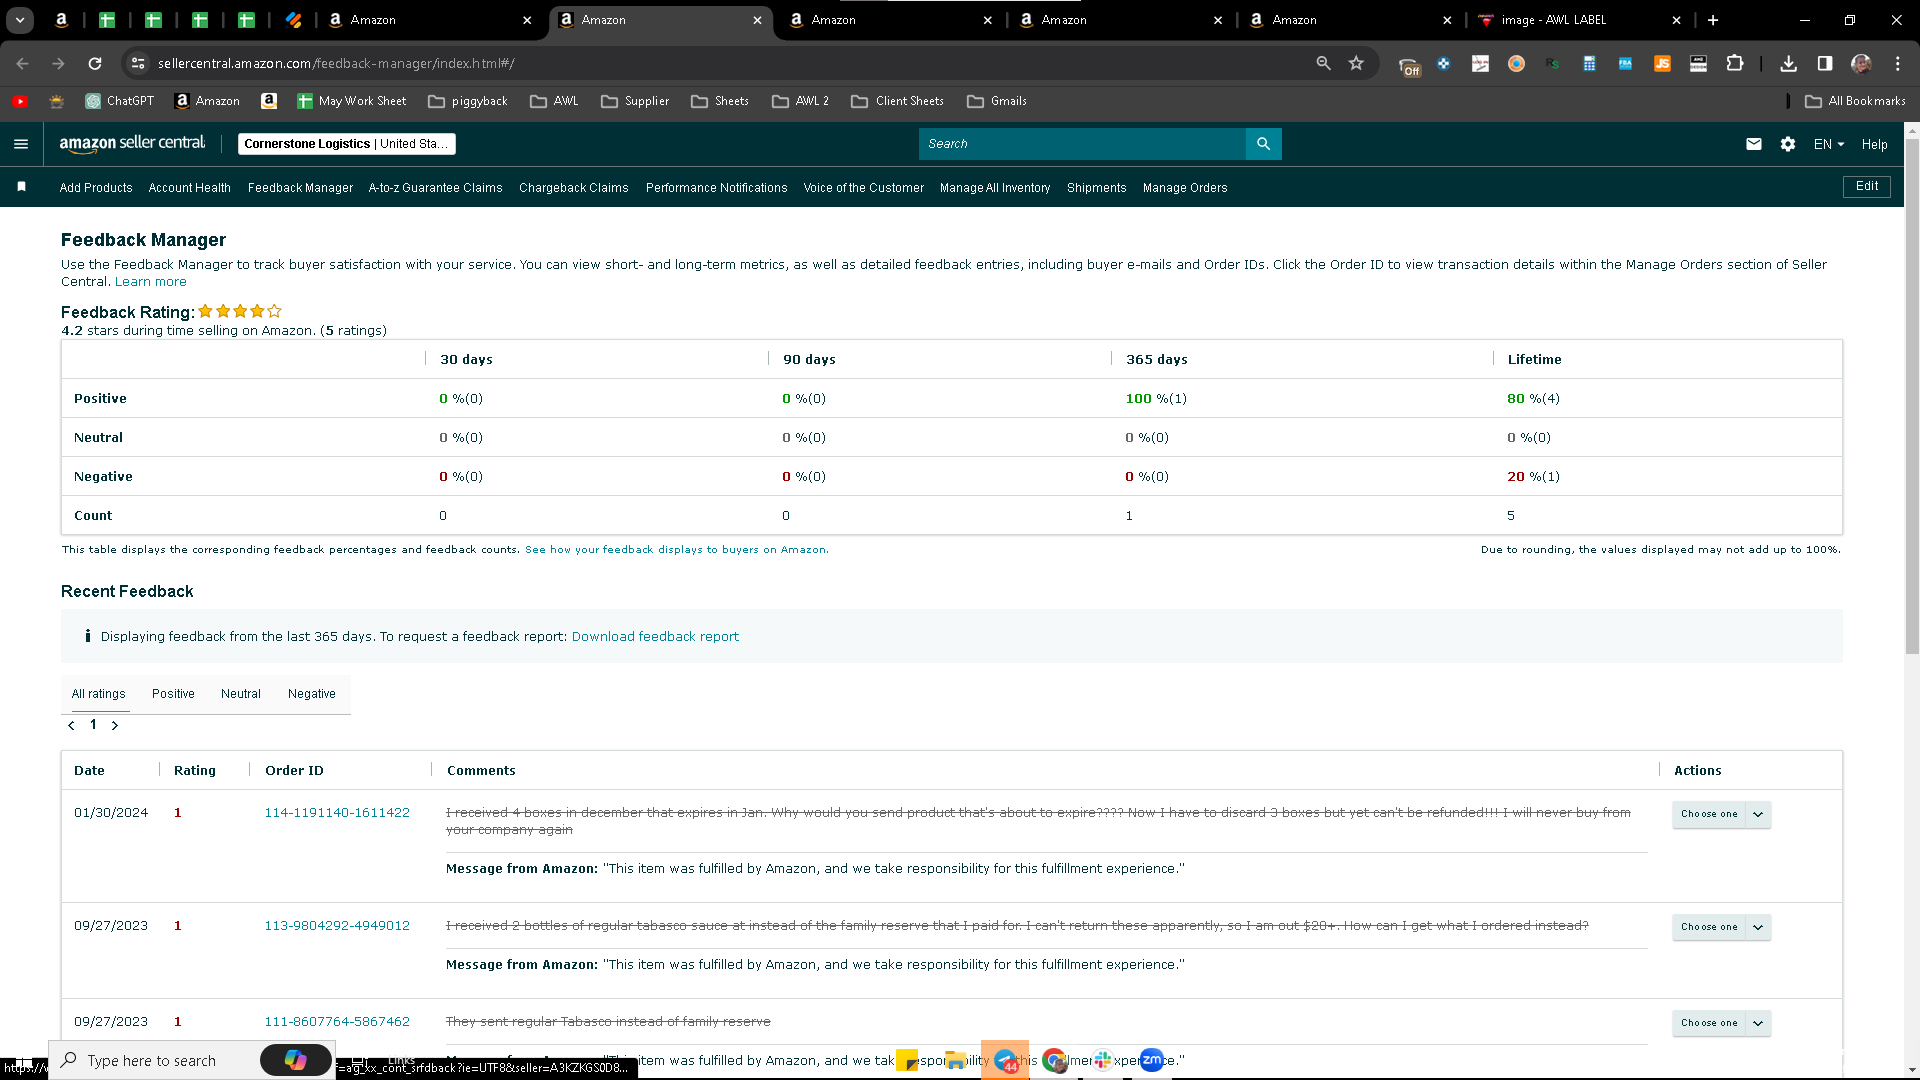
Task: Click the search magnifier button
Action: (1263, 144)
